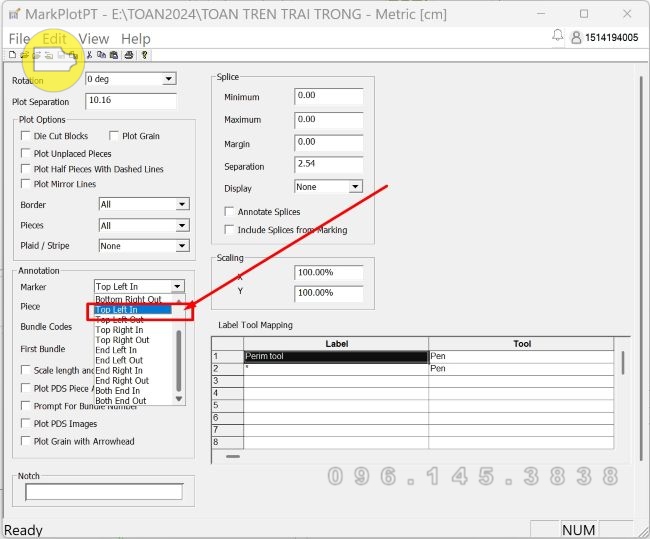The image size is (650, 539).
Task: Open the View menu
Action: (x=93, y=38)
